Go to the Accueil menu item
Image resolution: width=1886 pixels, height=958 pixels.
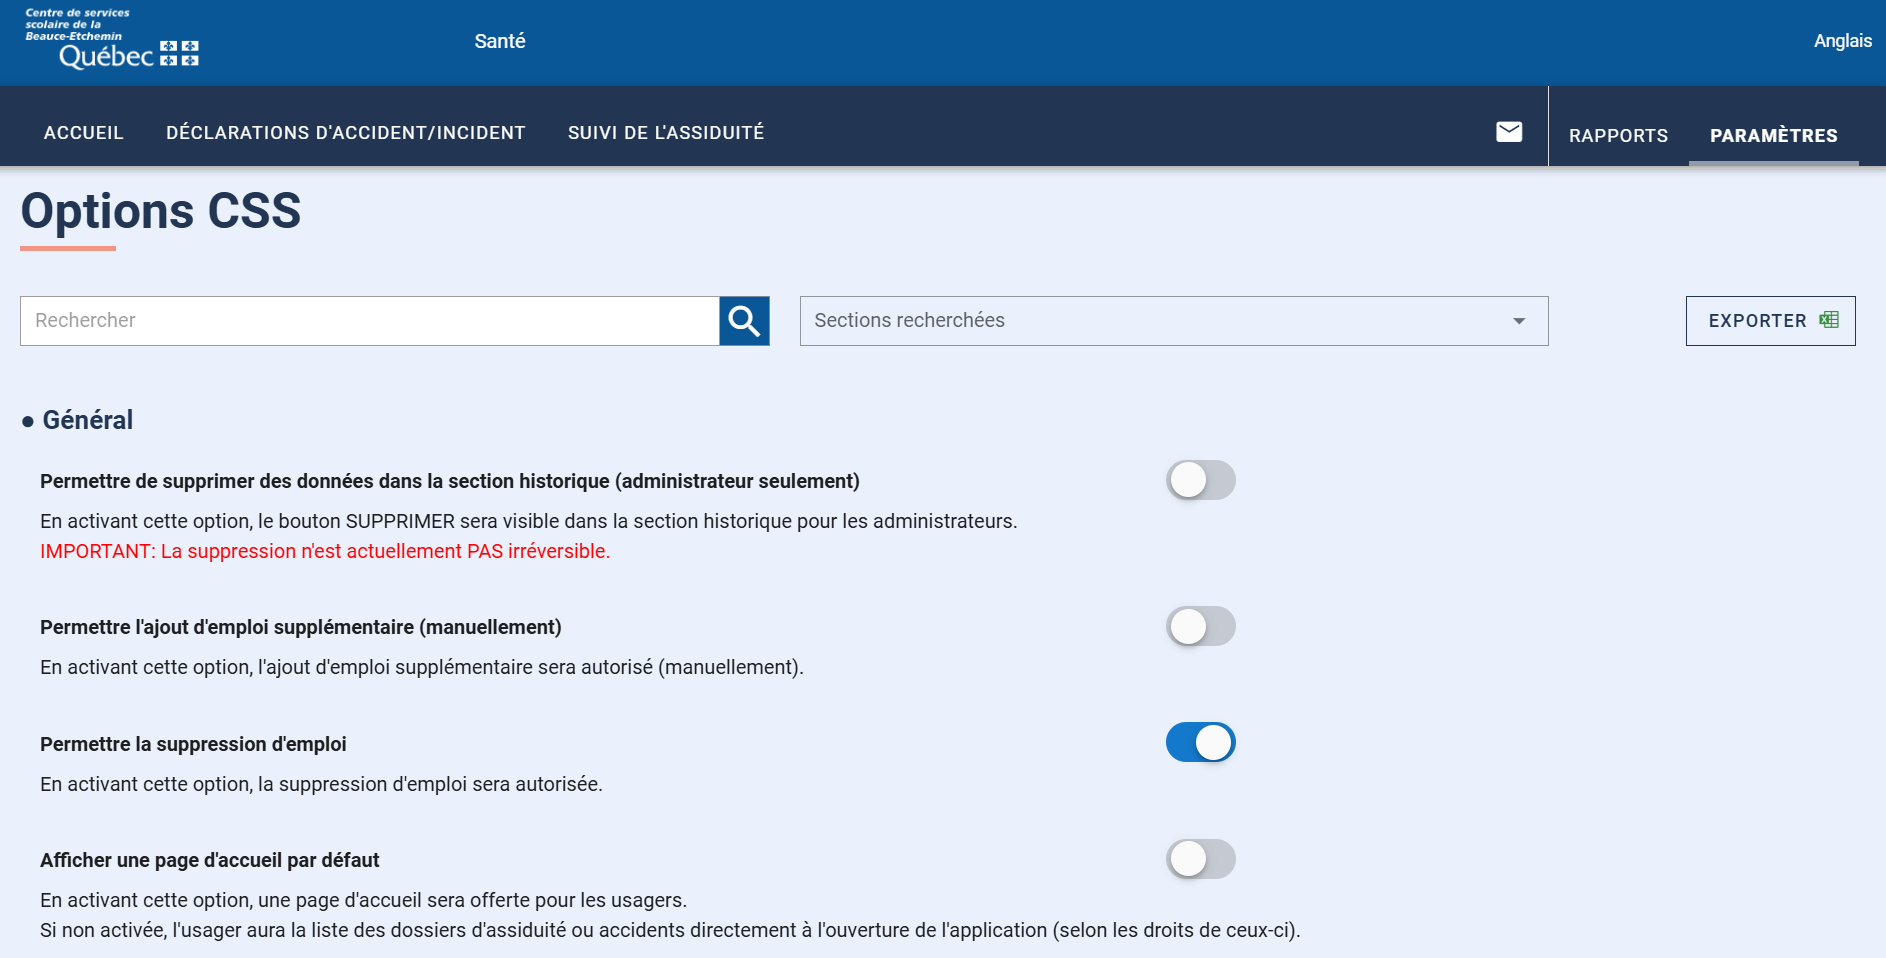(x=84, y=133)
